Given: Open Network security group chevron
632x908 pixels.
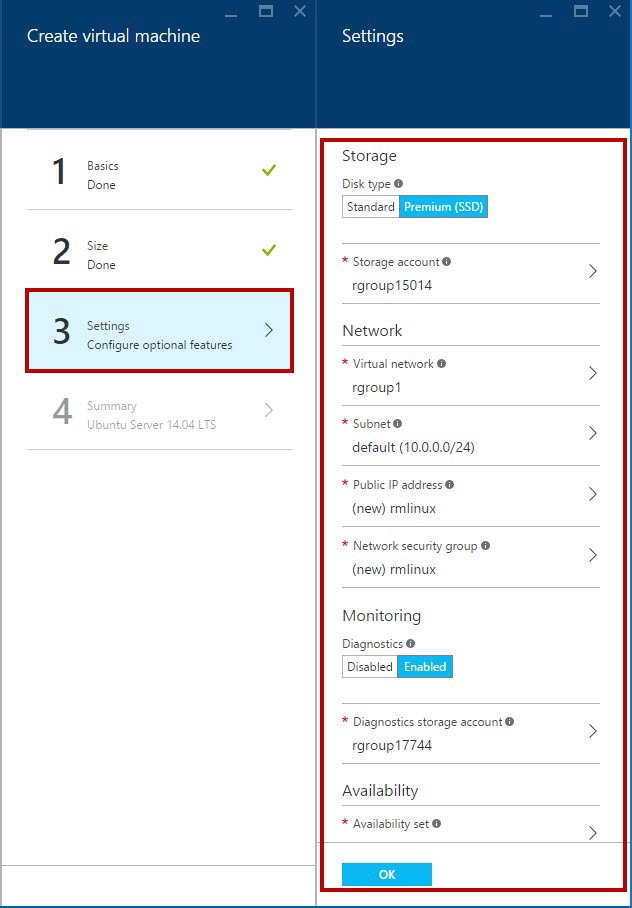Looking at the screenshot, I should coord(593,555).
